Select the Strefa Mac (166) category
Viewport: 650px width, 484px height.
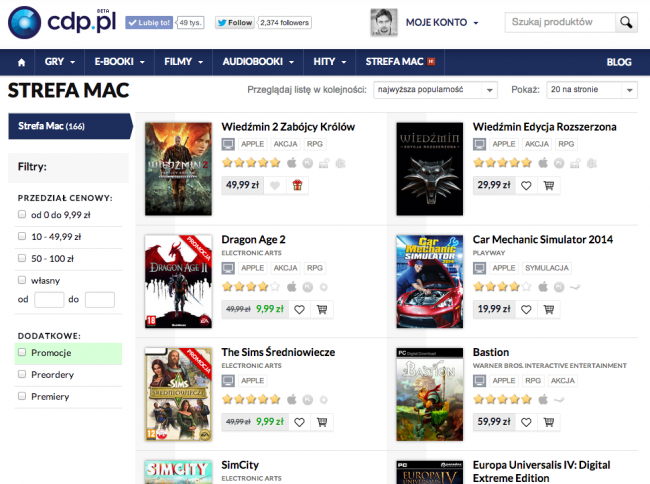70,126
